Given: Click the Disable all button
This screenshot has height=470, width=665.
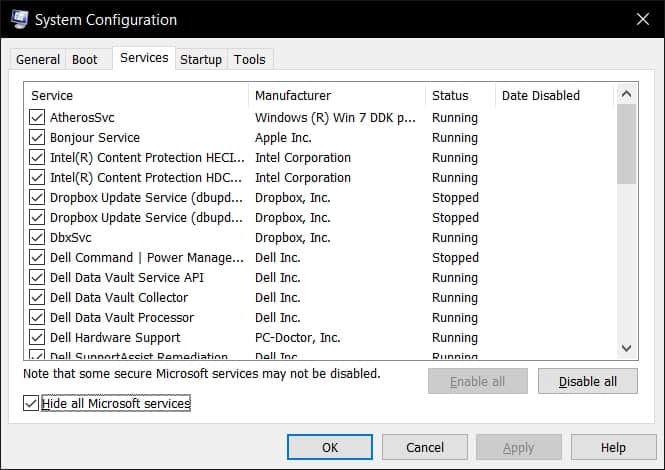Looking at the screenshot, I should pos(588,381).
